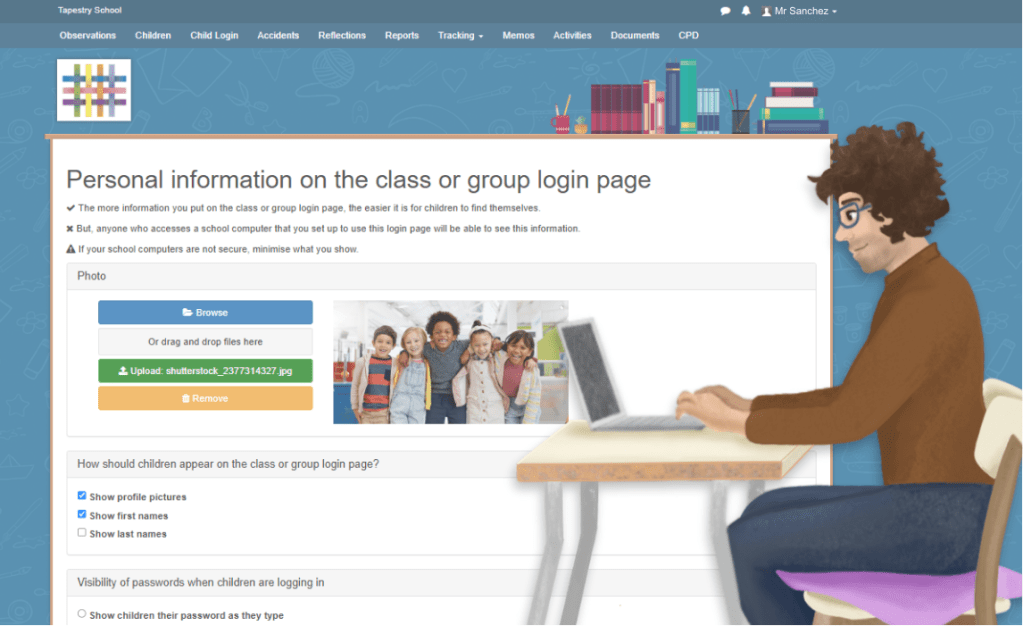Disable Show first names

tap(82, 514)
